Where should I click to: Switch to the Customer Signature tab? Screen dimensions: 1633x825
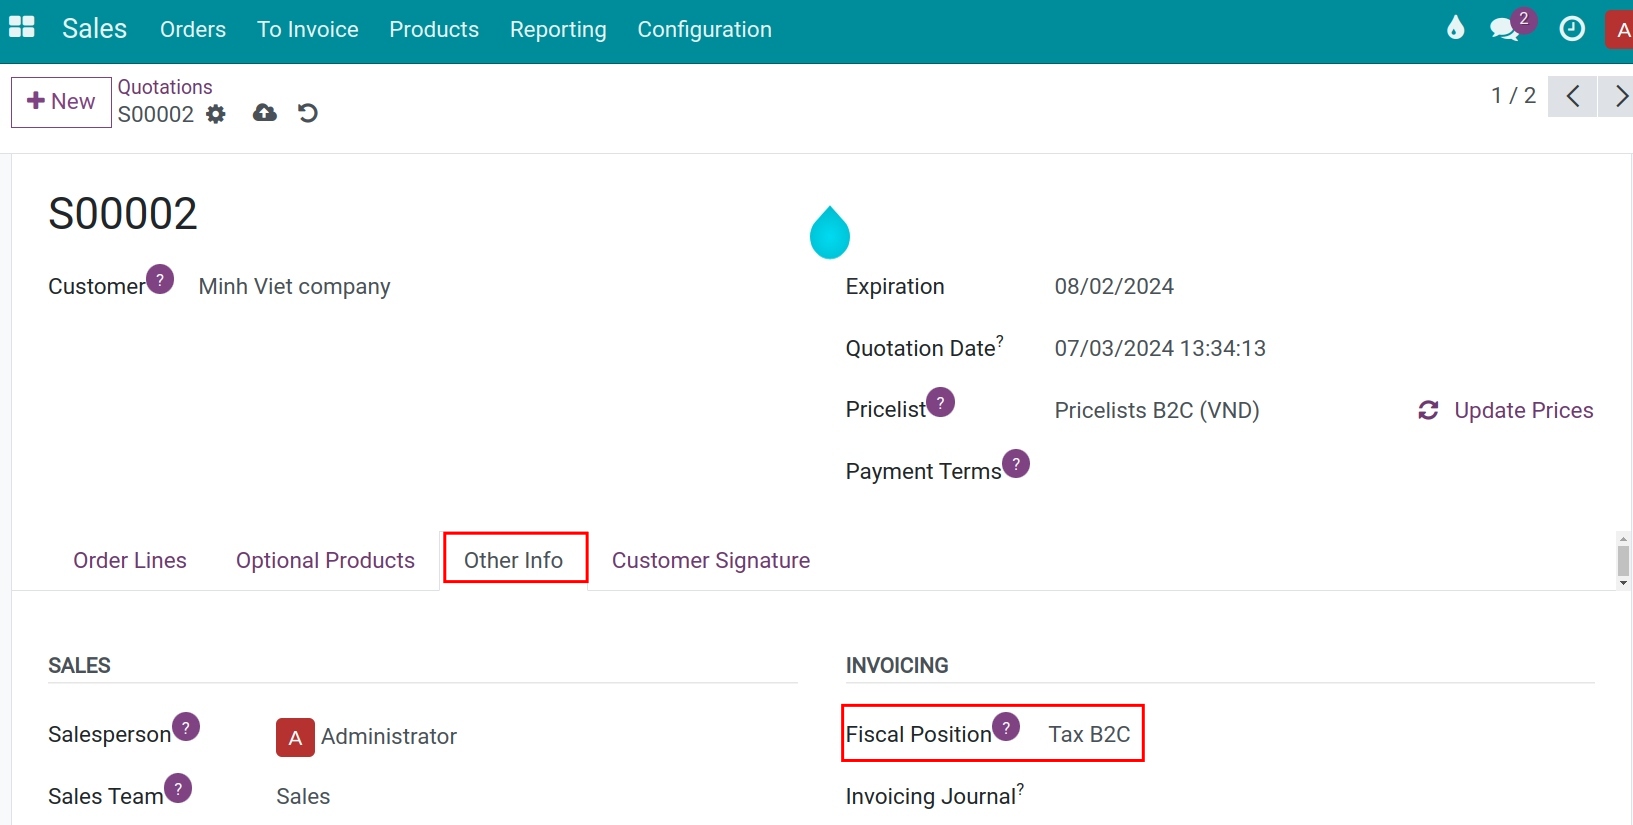coord(711,561)
